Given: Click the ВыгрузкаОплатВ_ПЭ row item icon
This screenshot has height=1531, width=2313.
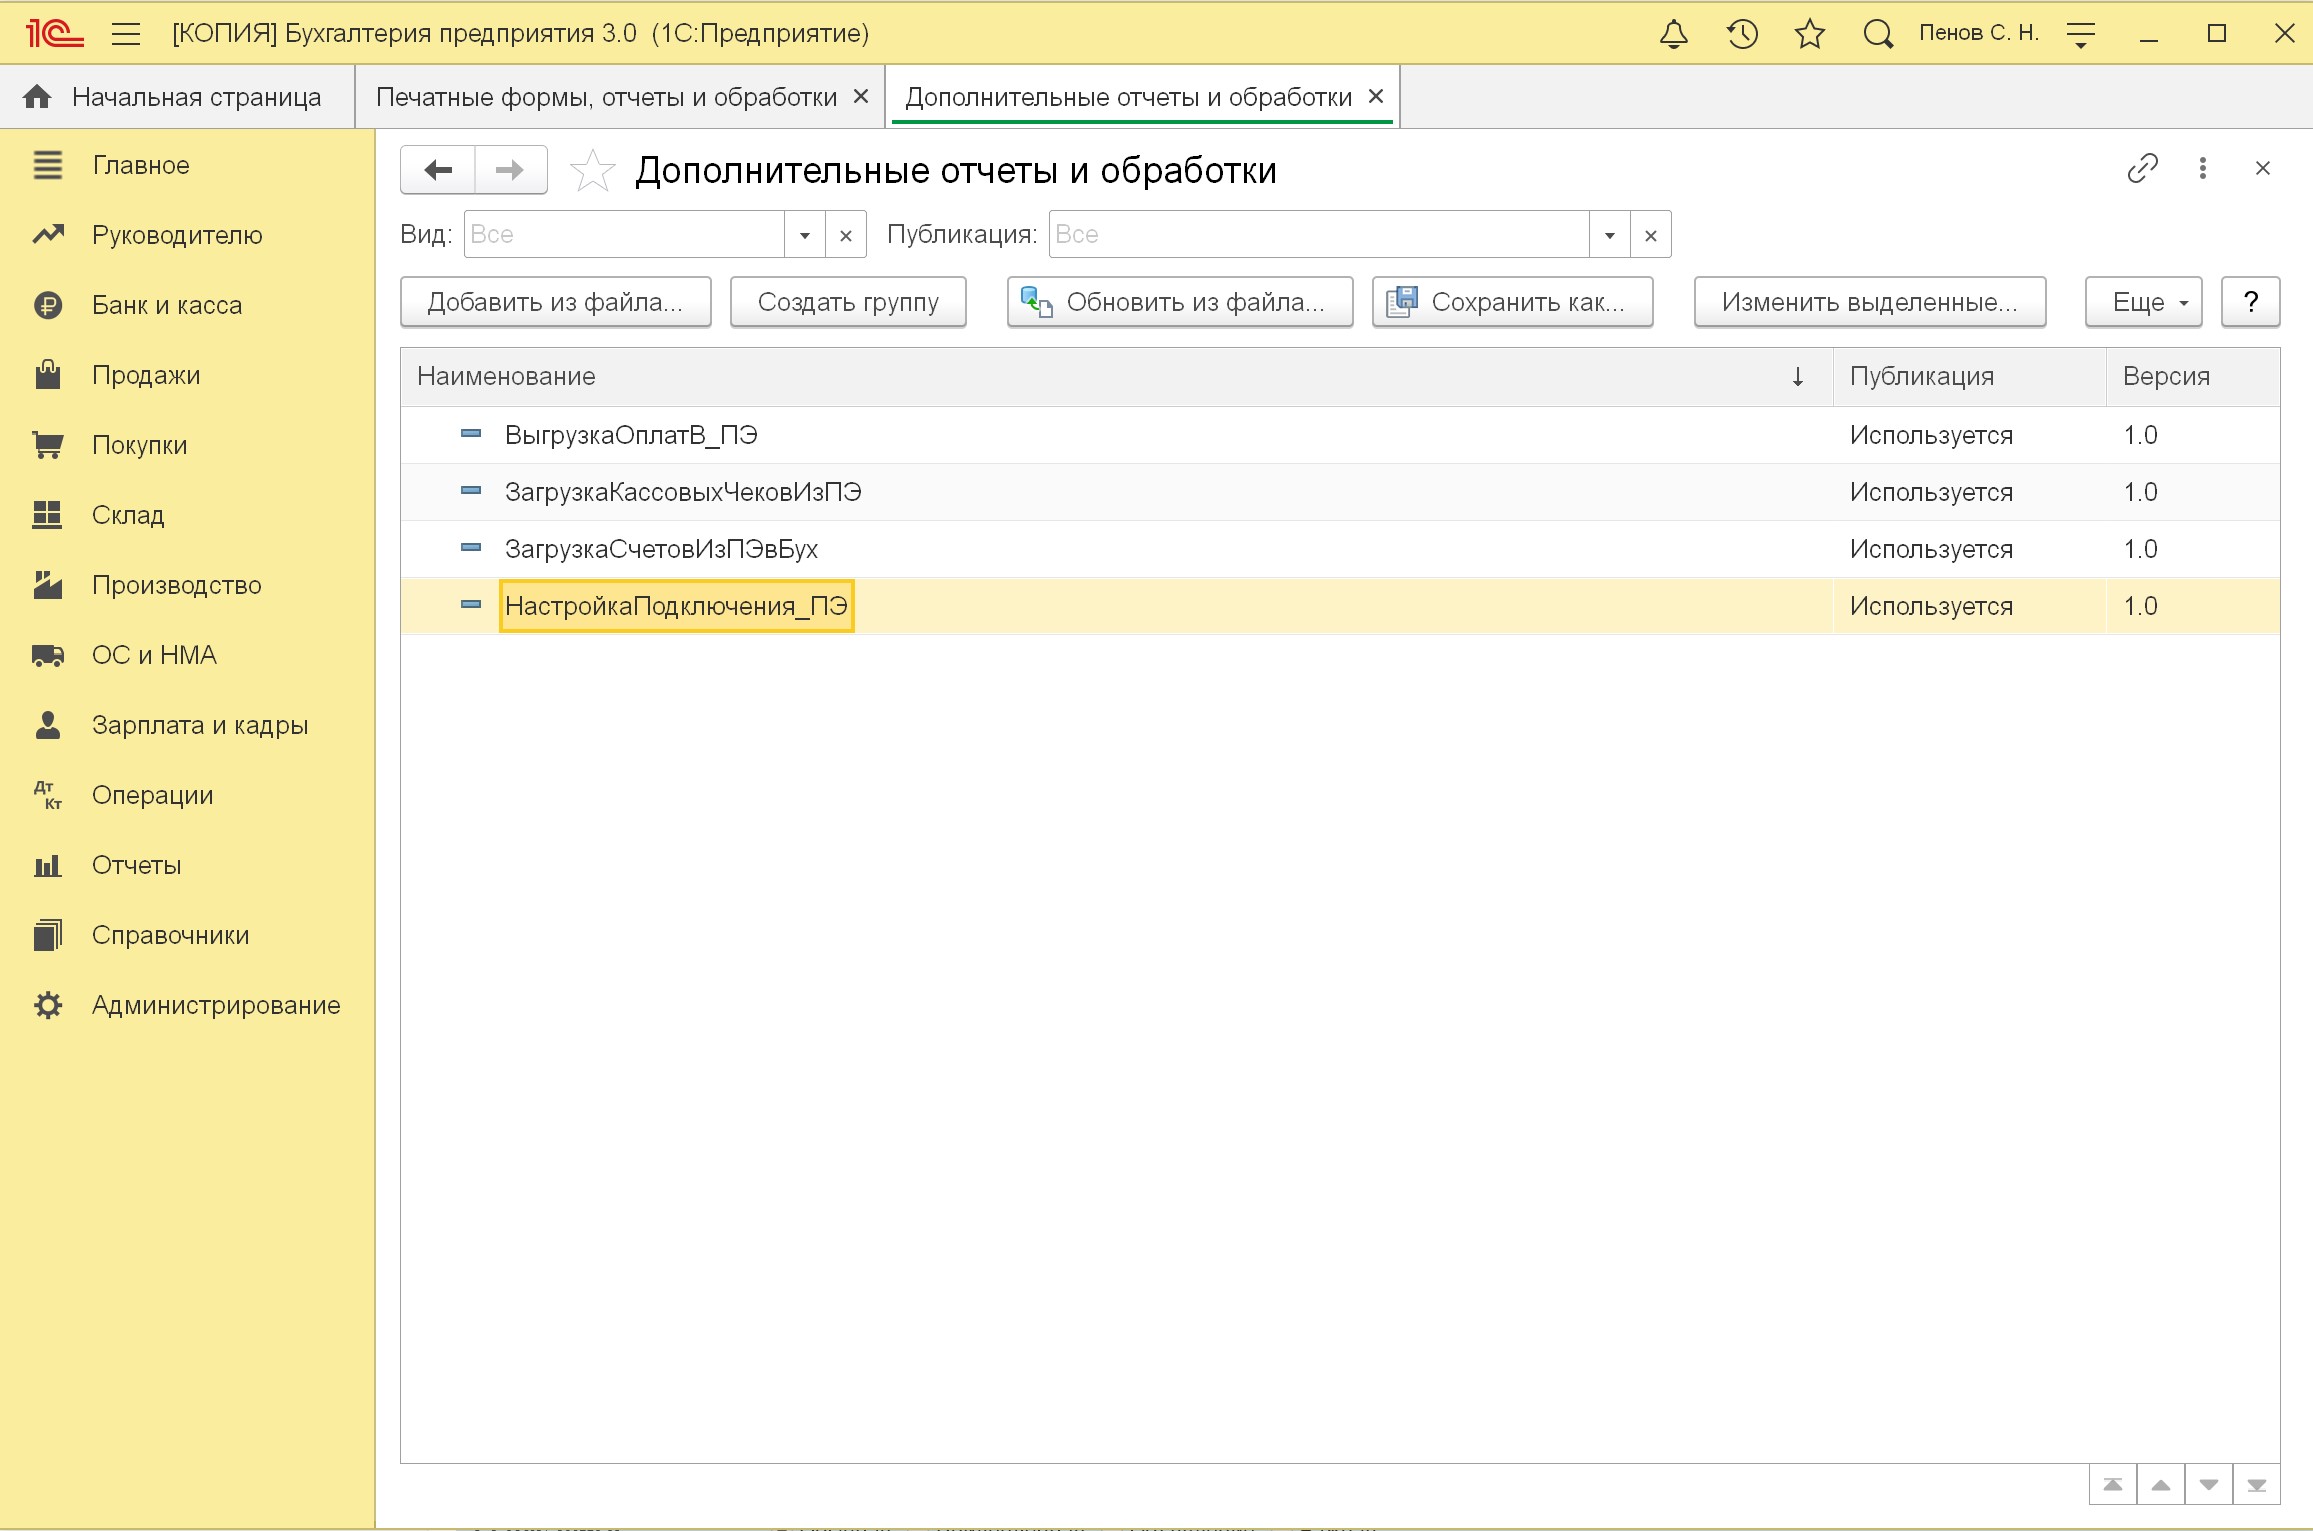Looking at the screenshot, I should pos(471,434).
